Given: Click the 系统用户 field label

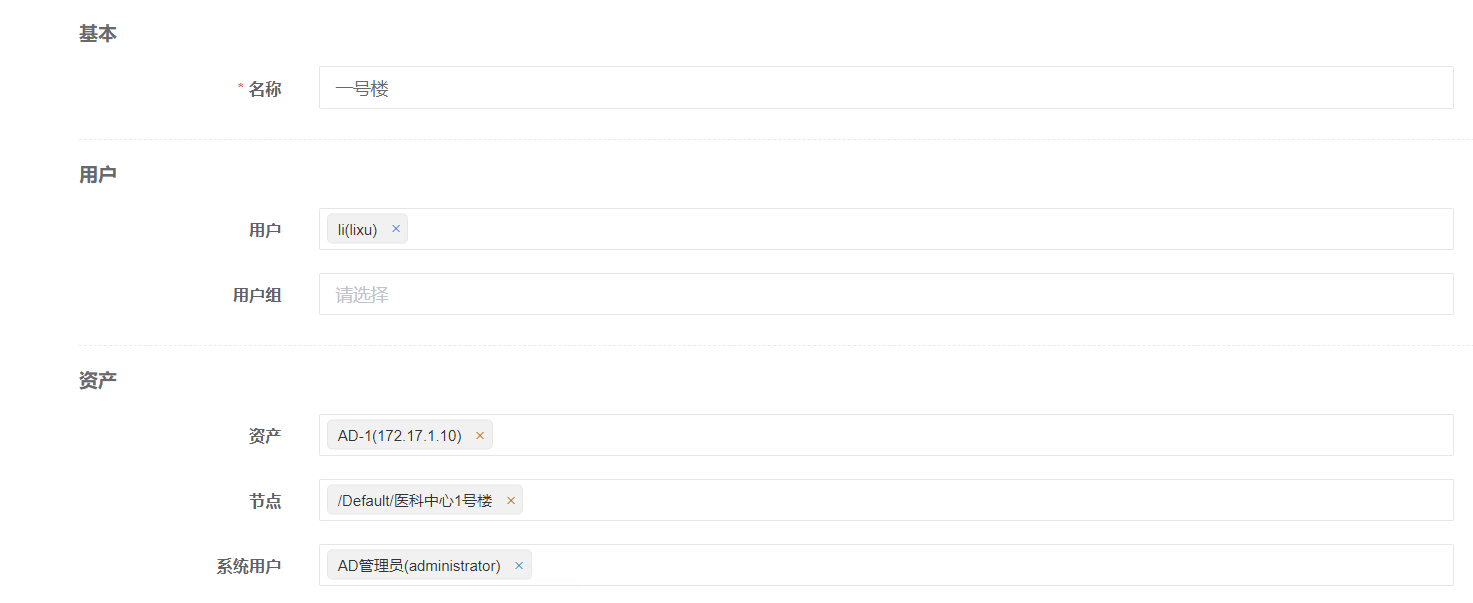Looking at the screenshot, I should click(249, 566).
